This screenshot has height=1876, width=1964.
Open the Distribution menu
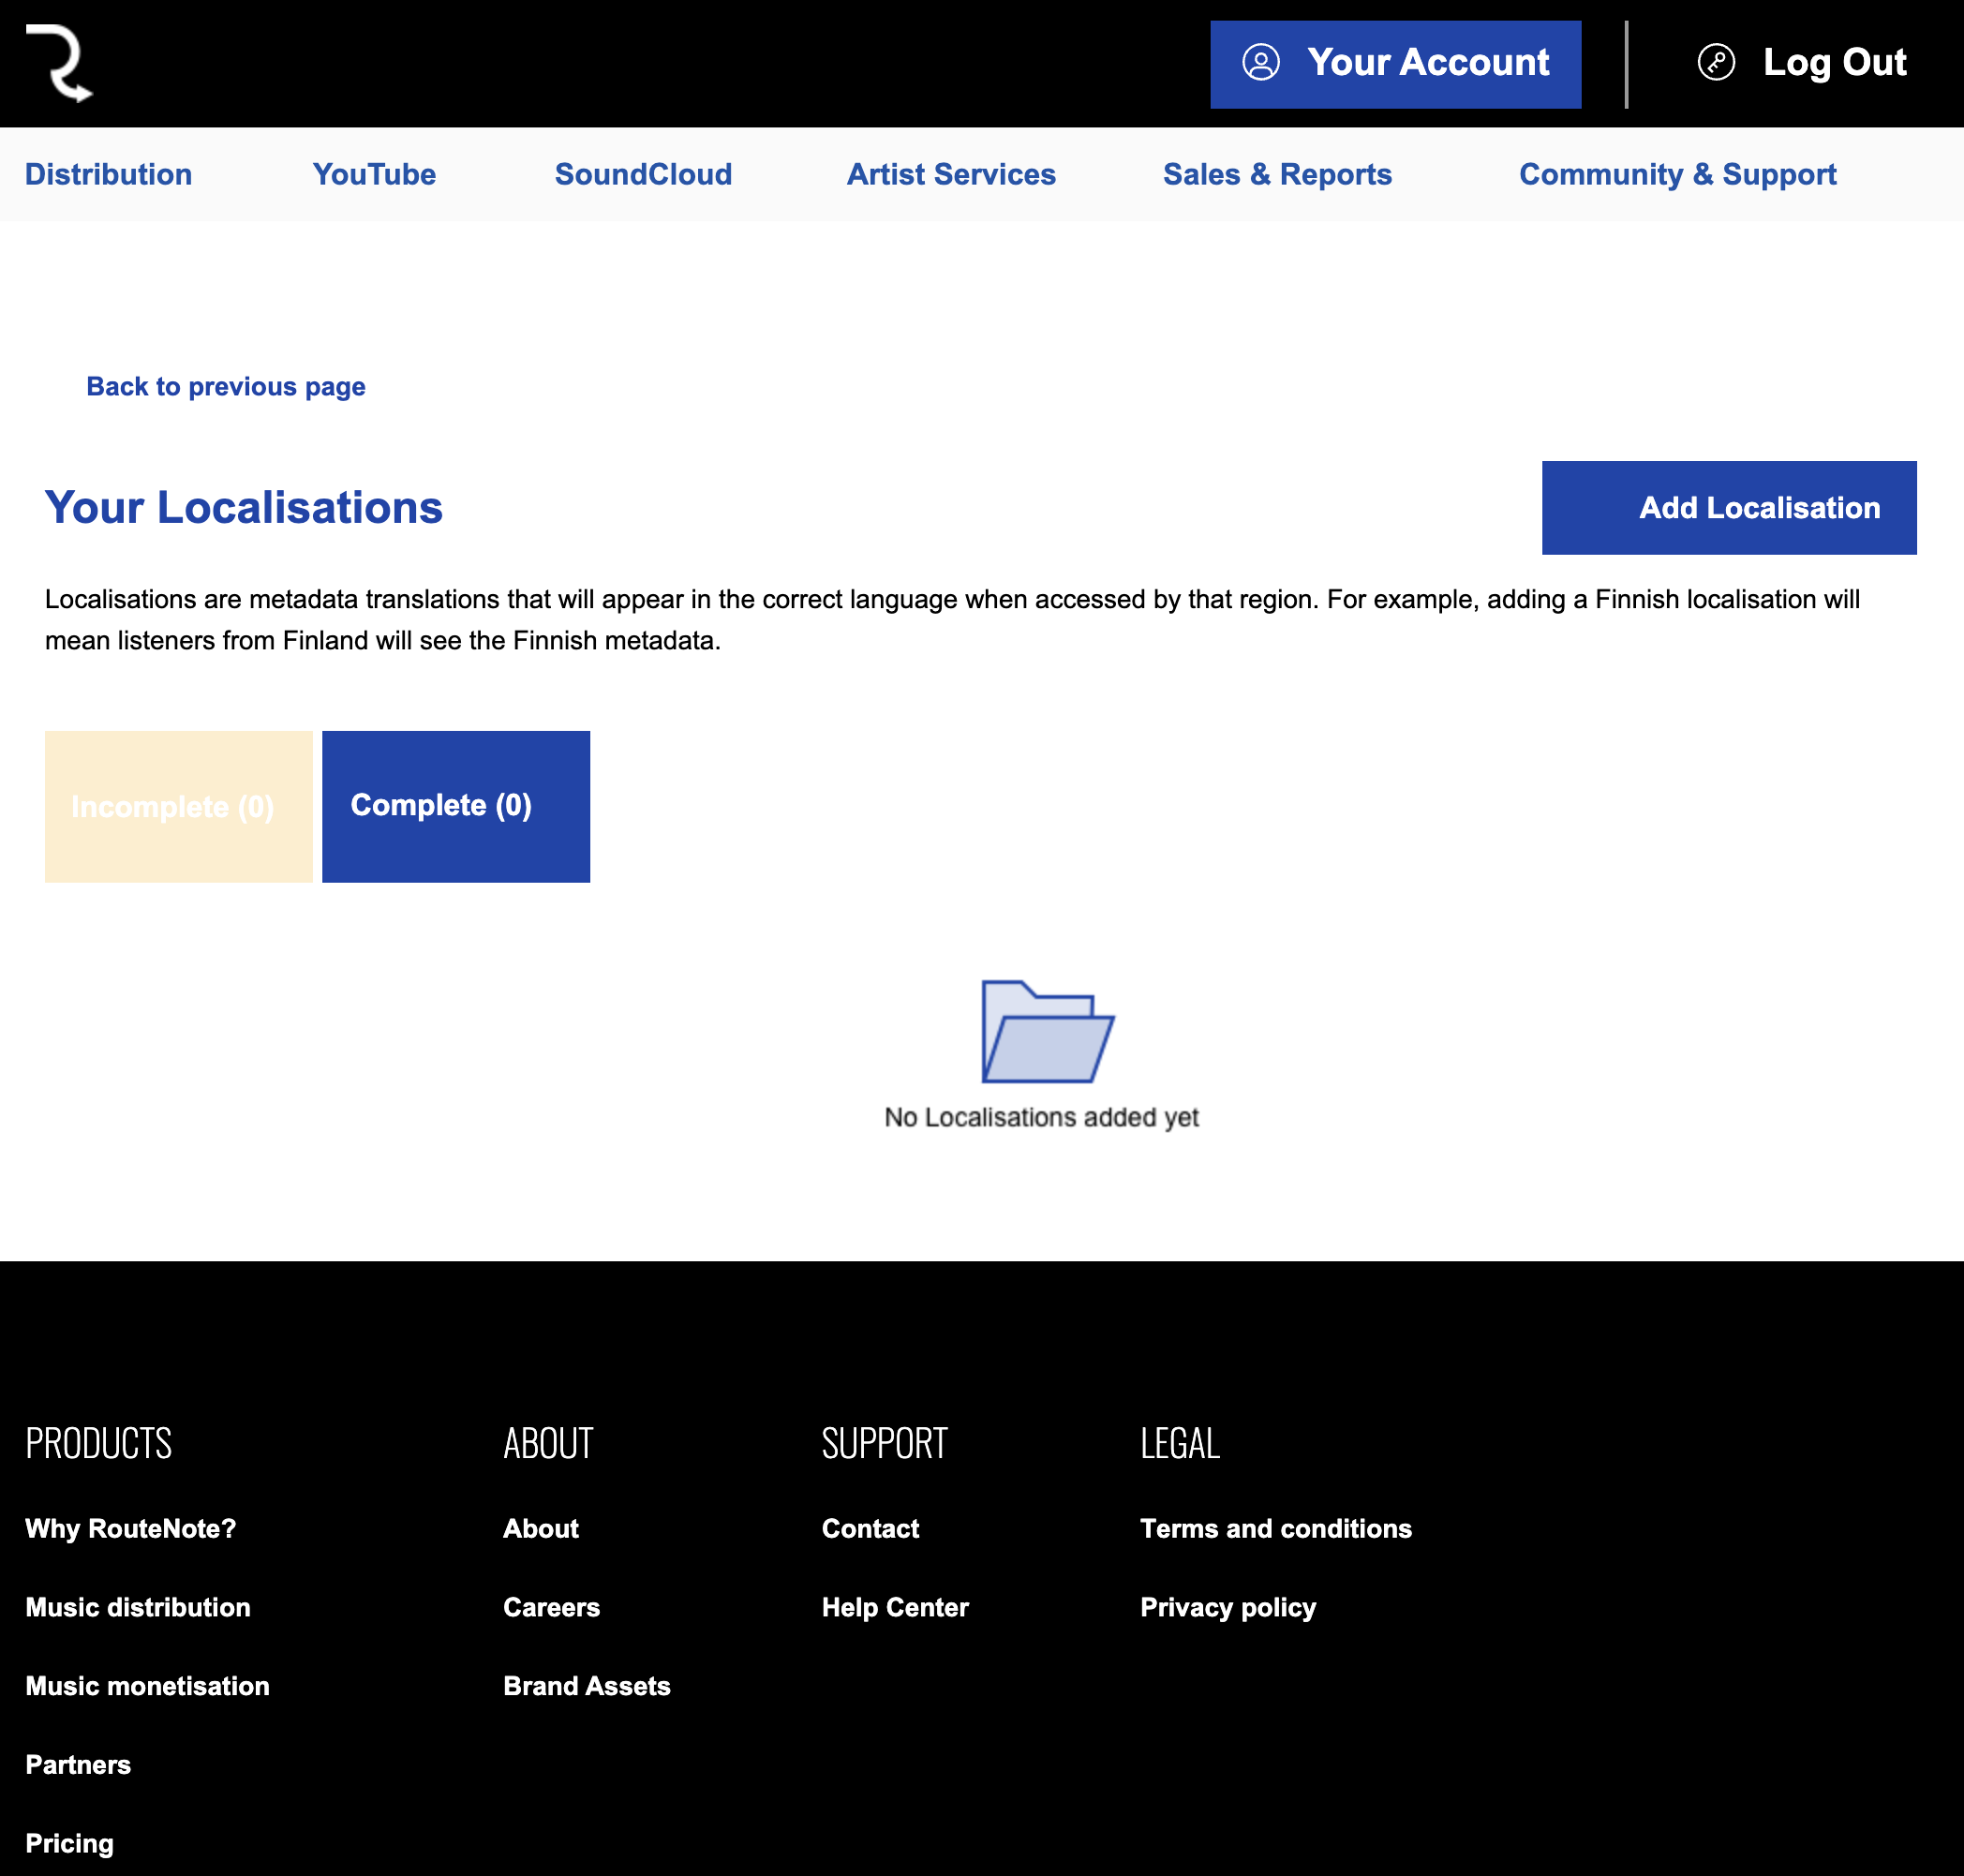108,175
